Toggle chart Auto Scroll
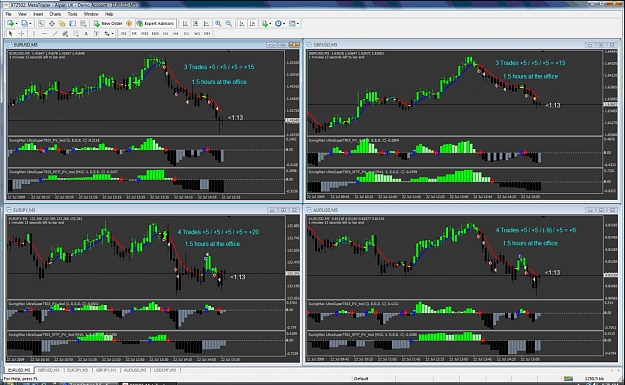The image size is (625, 385). click(242, 24)
